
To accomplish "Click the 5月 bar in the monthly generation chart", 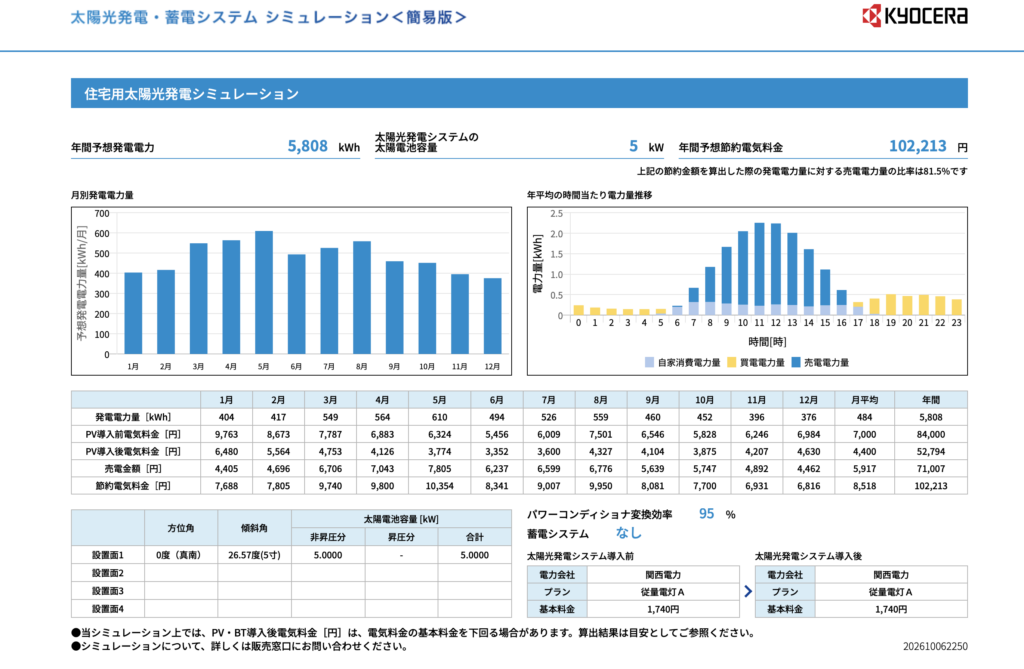I will [x=264, y=293].
